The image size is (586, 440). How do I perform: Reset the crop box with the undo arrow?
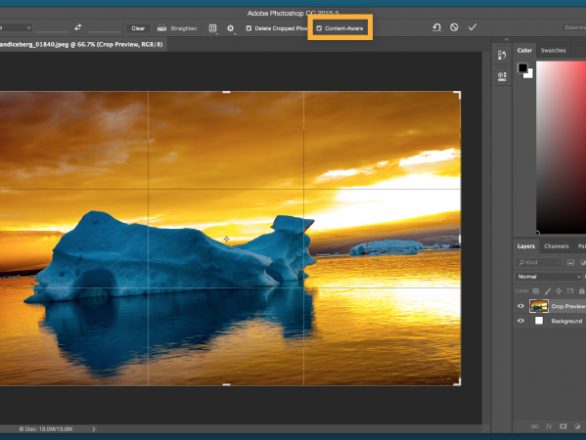437,27
